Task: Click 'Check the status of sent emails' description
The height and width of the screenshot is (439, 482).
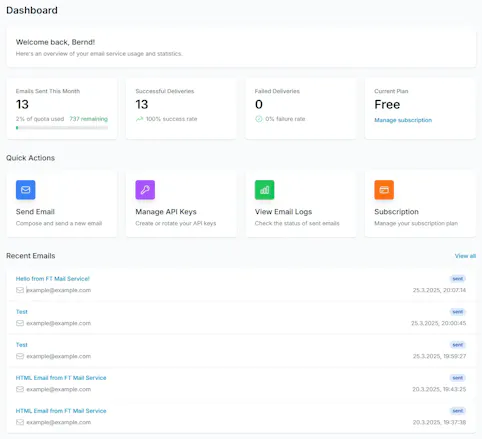Action: (297, 223)
